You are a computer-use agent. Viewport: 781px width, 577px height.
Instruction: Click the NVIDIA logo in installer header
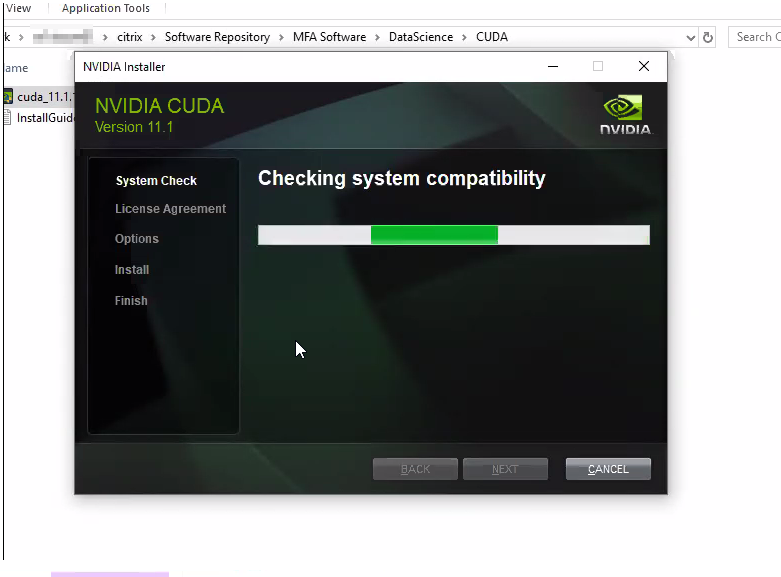pos(626,114)
